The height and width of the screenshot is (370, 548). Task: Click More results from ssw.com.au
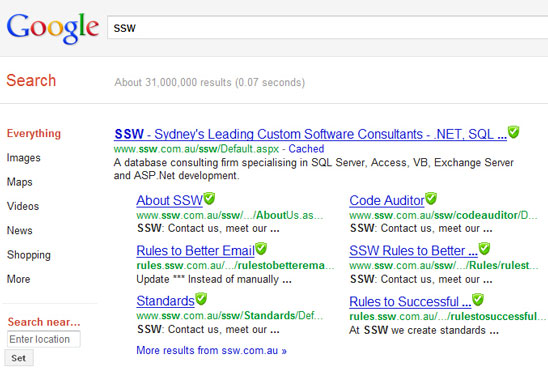point(211,350)
